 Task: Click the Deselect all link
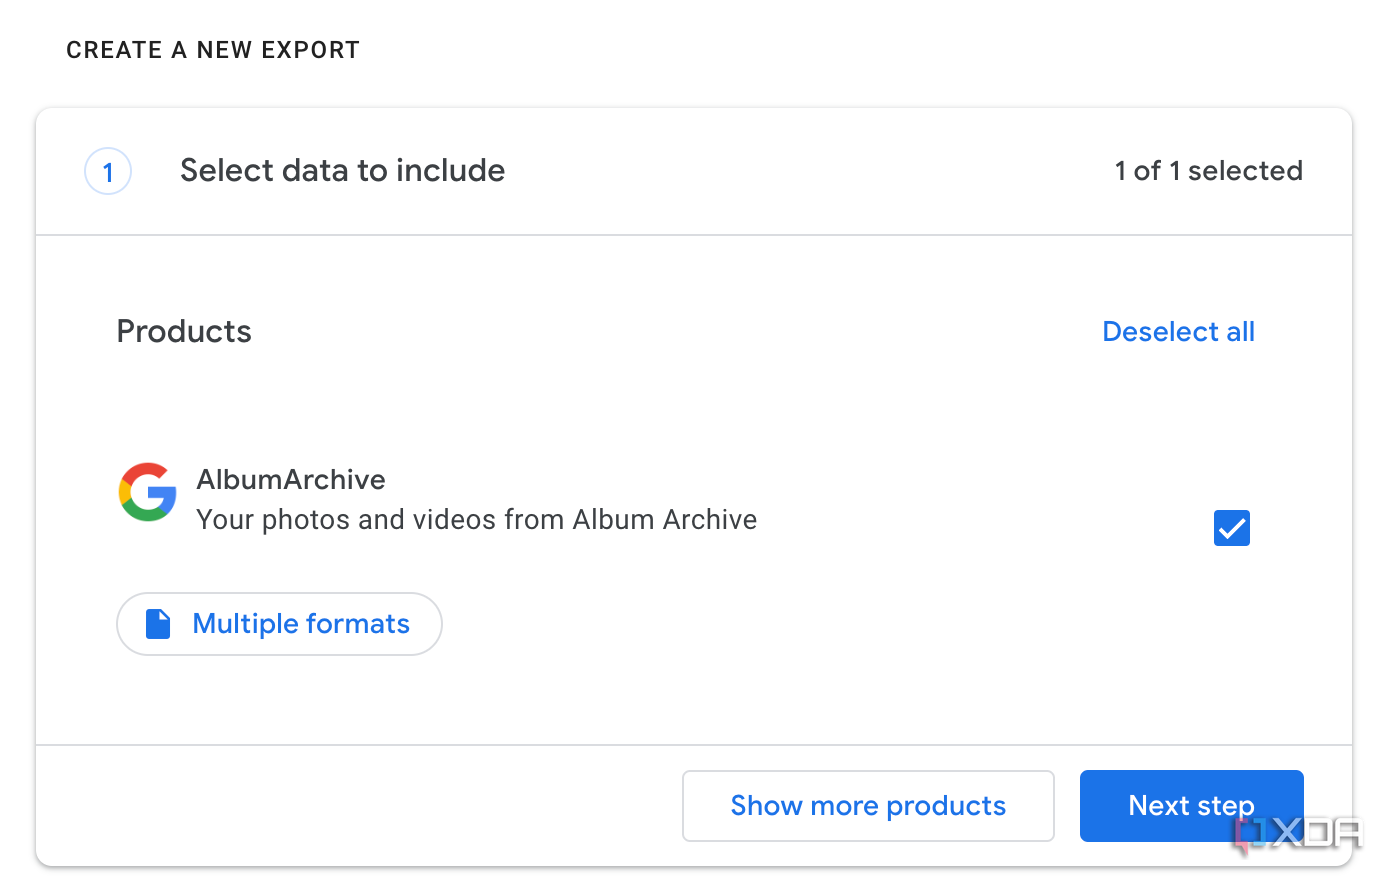1178,332
